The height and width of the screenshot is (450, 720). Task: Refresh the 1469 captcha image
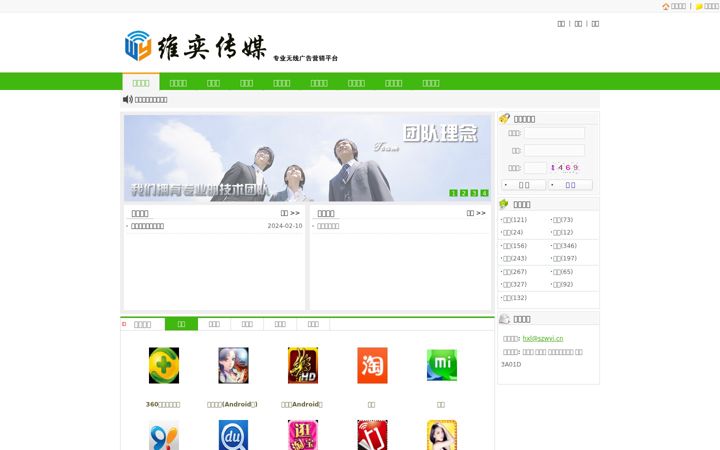tap(564, 168)
